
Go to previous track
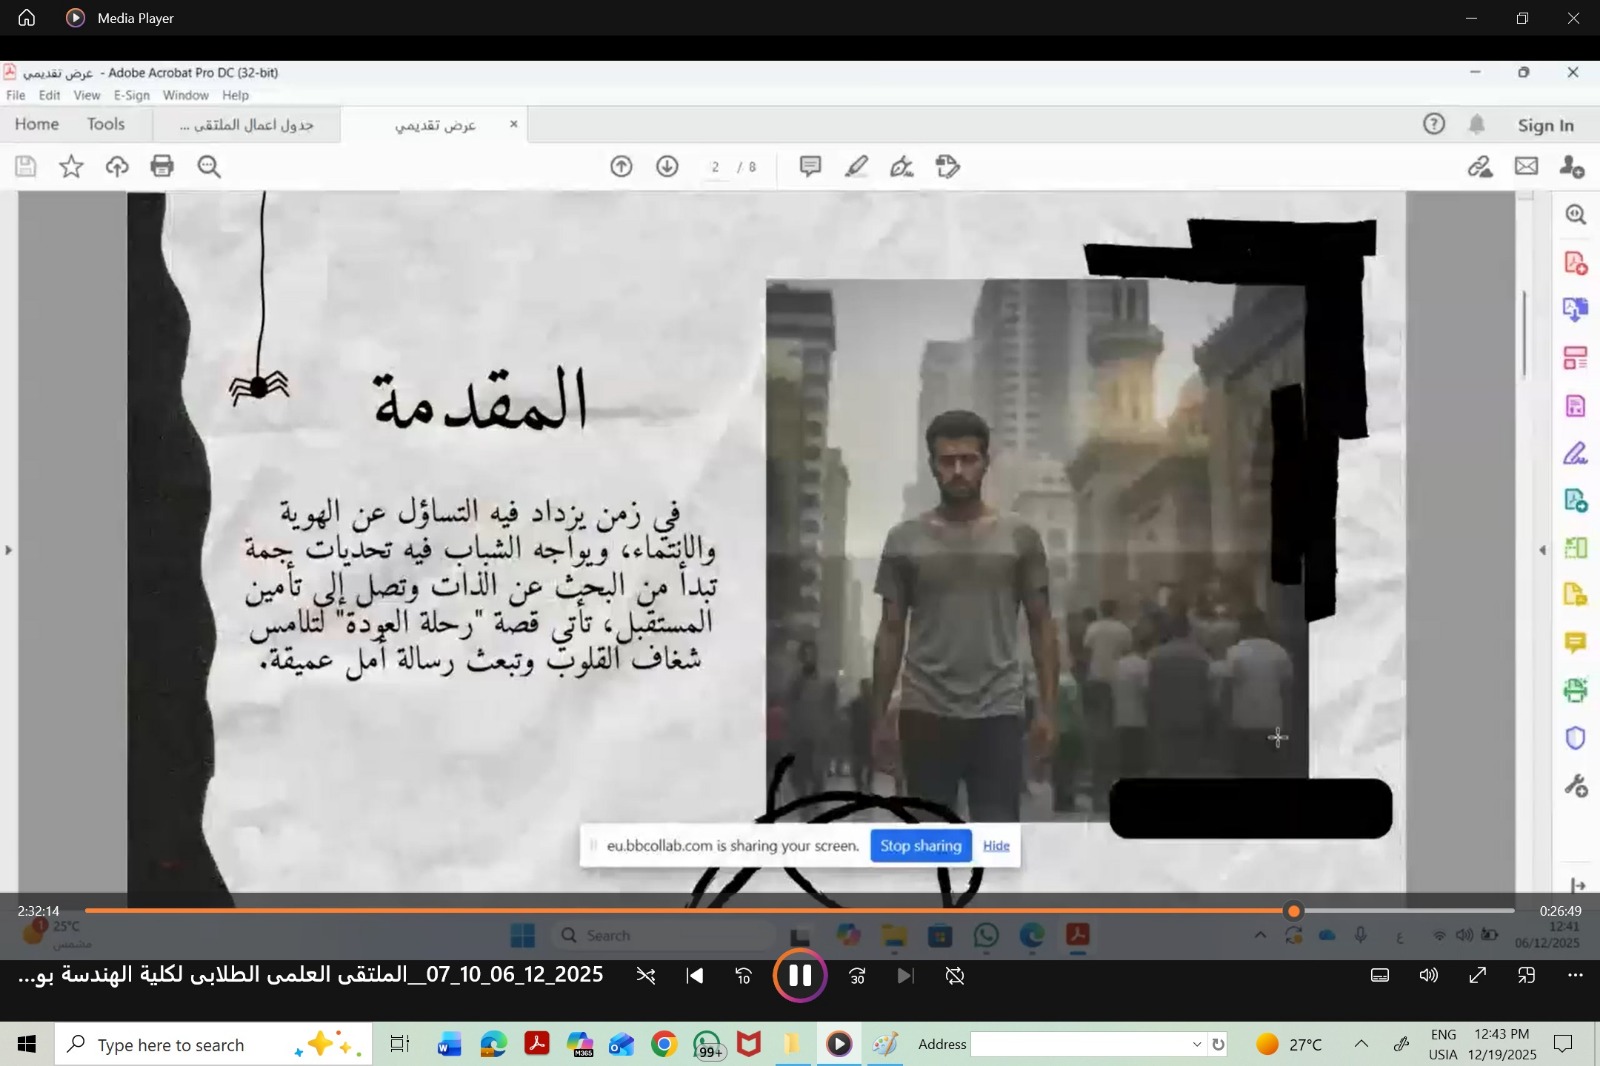click(694, 976)
